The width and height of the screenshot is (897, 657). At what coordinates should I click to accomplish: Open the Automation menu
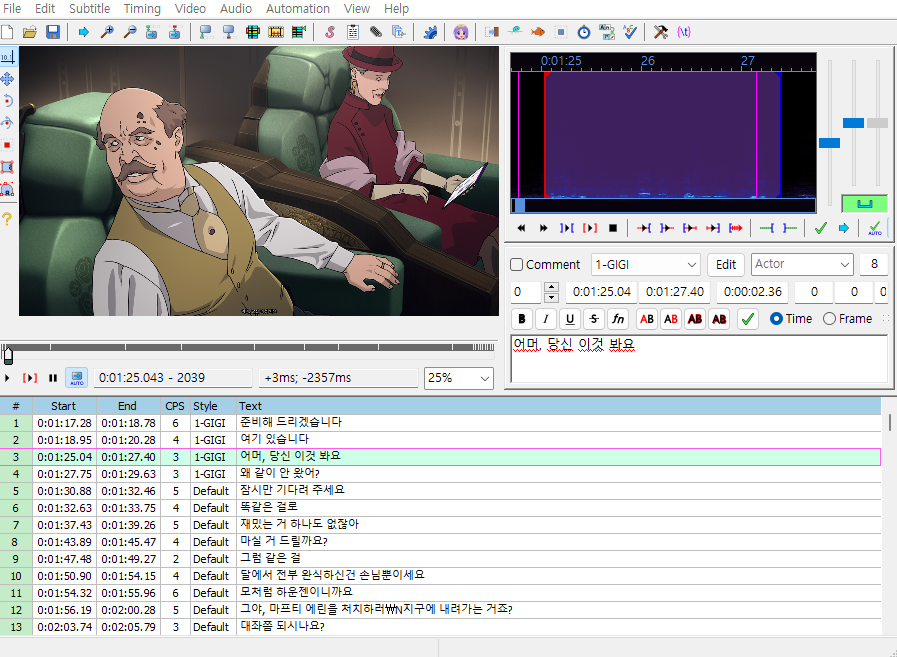(x=297, y=9)
